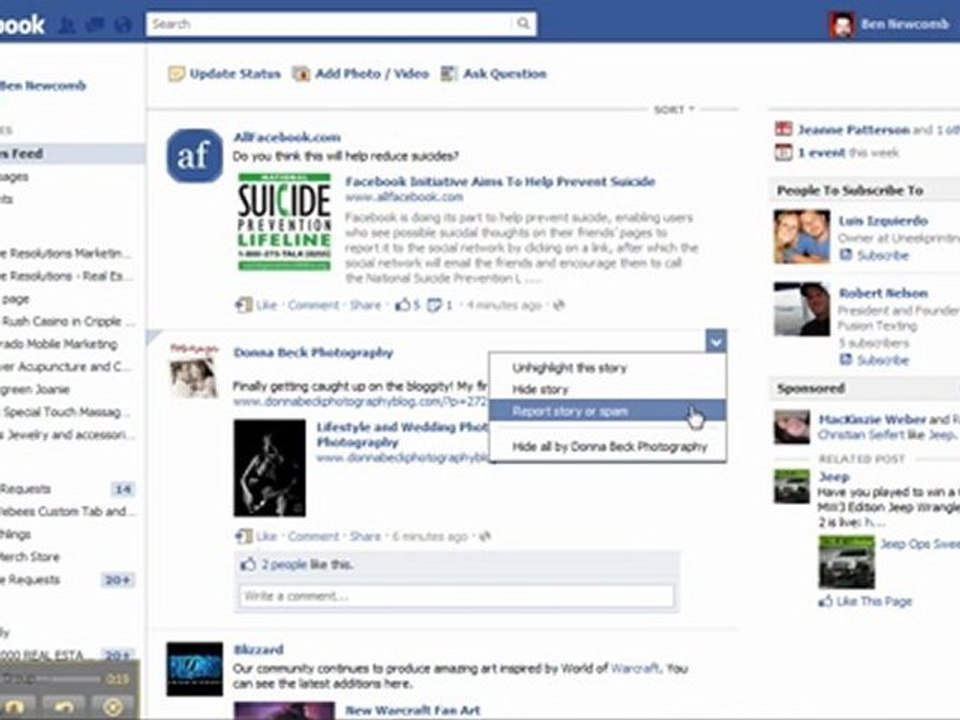The width and height of the screenshot is (960, 720).
Task: Click the Subscribe icon under Luis Izquierdo
Action: [846, 255]
